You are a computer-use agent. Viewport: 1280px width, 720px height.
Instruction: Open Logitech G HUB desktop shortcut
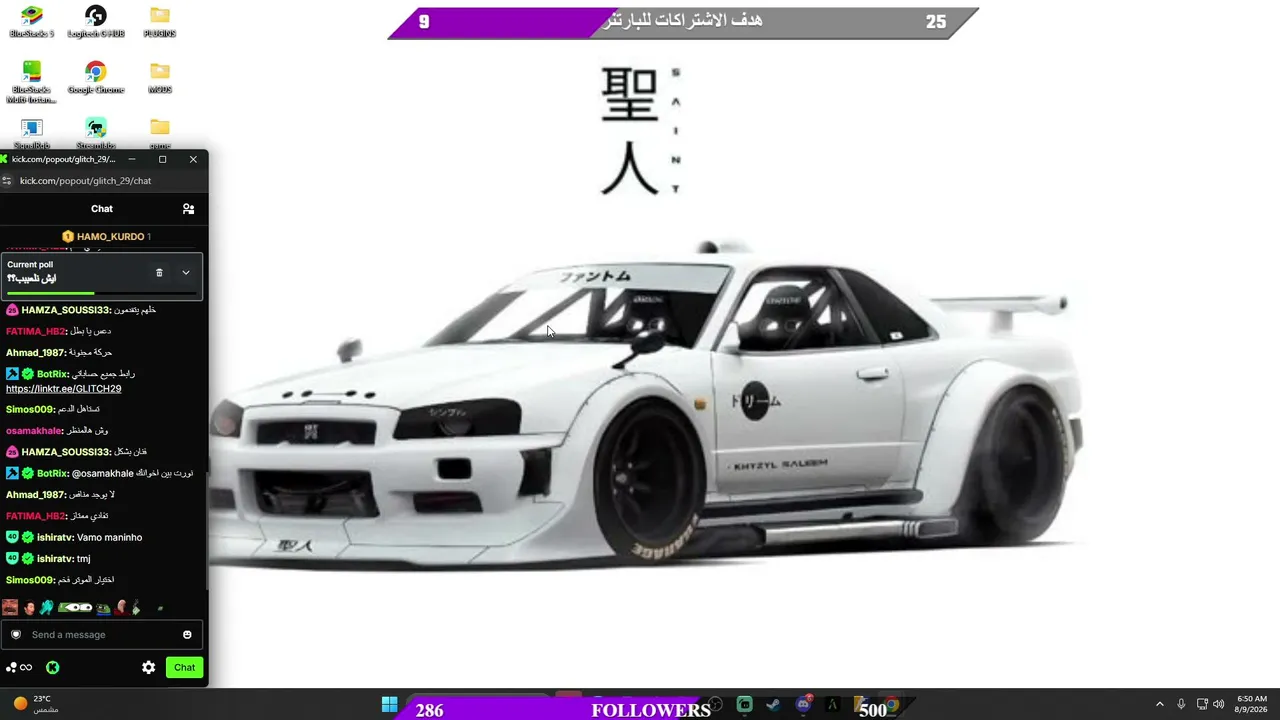[x=96, y=21]
